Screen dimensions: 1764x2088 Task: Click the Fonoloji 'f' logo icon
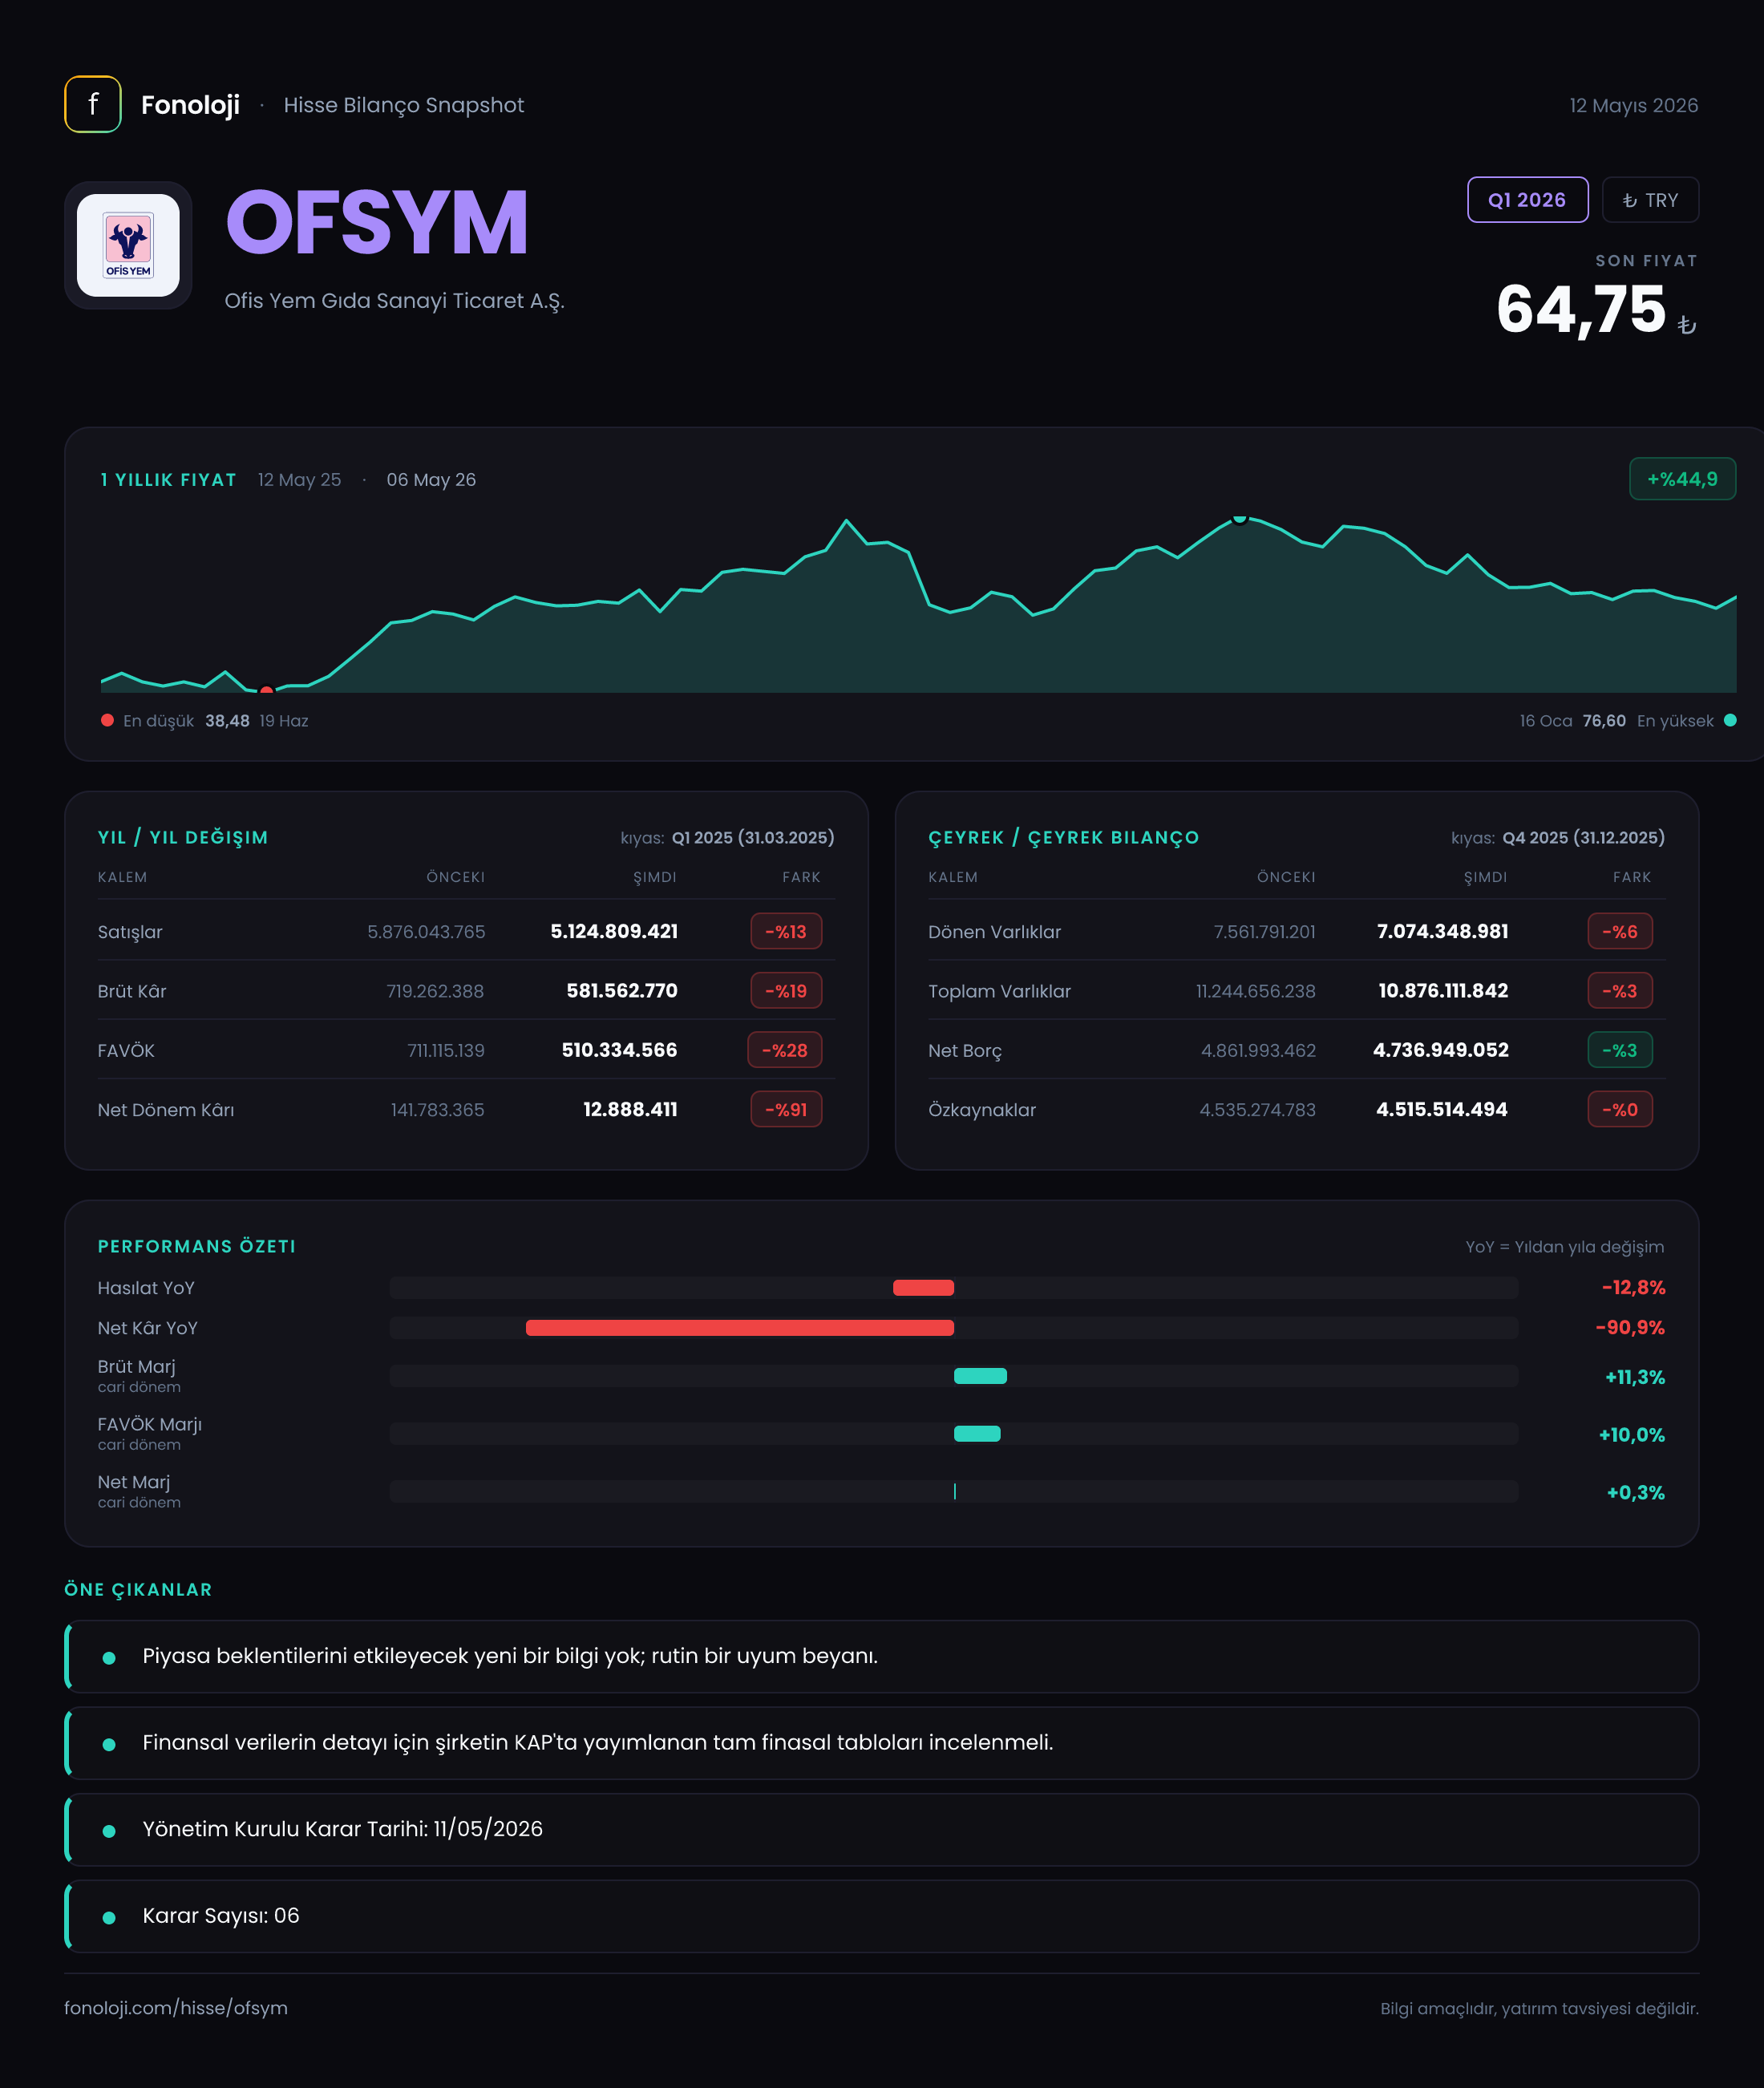[x=93, y=104]
